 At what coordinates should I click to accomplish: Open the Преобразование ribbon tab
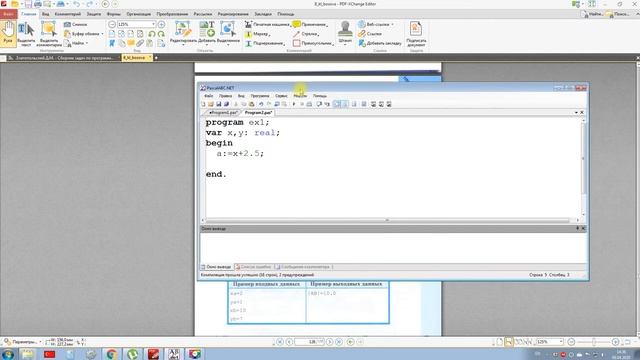pos(172,14)
